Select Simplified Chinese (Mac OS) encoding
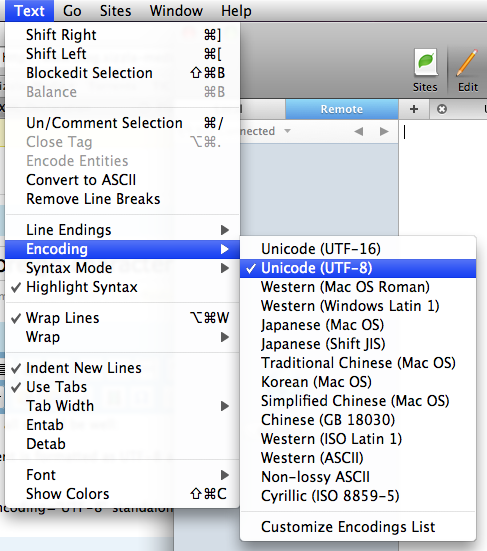This screenshot has height=551, width=487. click(x=358, y=401)
